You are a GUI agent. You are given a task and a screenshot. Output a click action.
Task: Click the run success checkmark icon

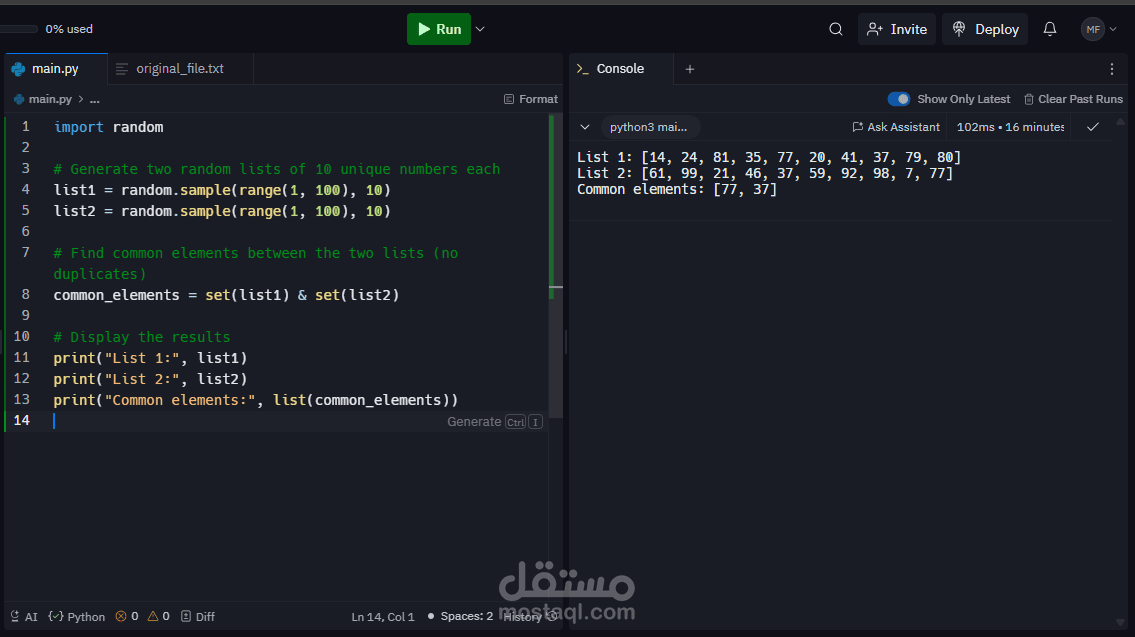tap(1093, 127)
